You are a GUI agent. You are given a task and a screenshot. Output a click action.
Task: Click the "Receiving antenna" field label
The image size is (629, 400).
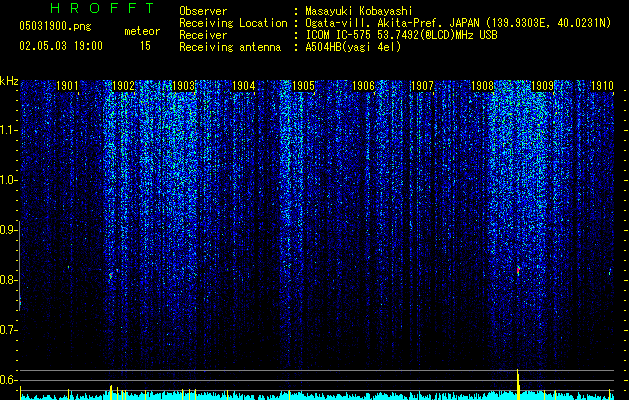pyautogui.click(x=230, y=47)
